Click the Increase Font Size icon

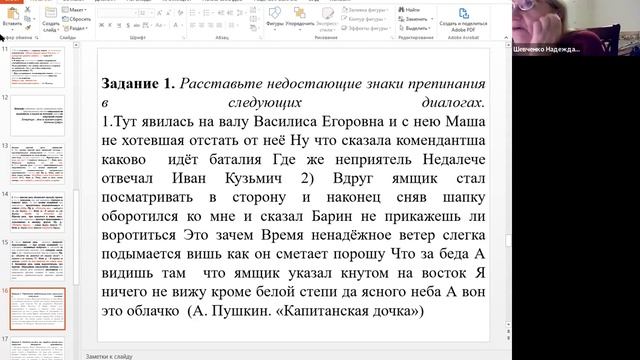[160, 13]
